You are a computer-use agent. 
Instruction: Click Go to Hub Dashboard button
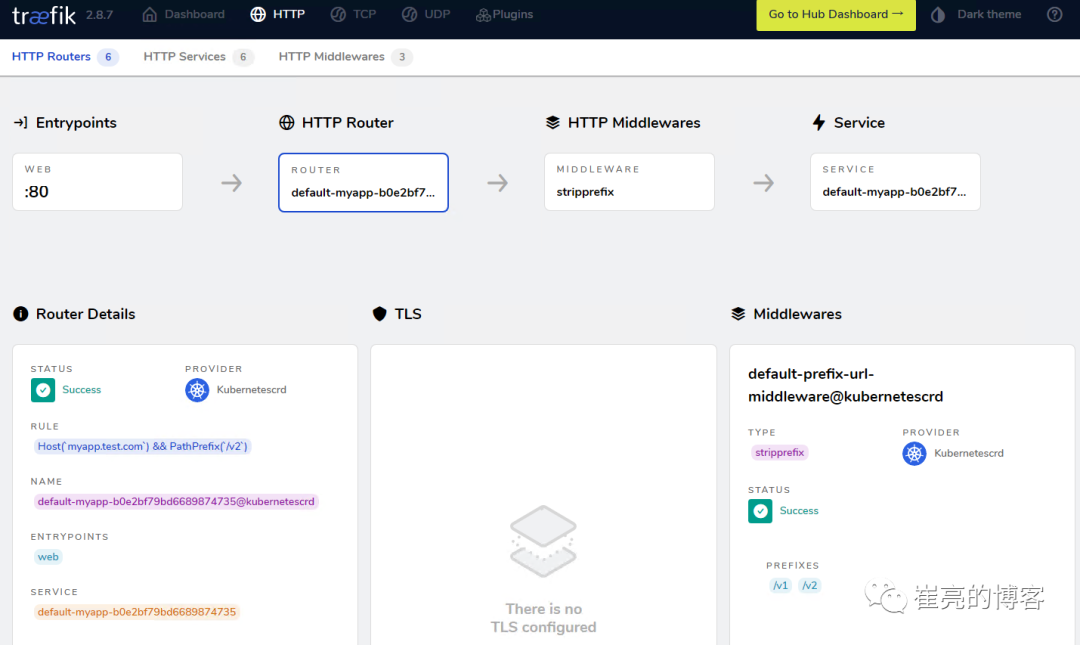coord(836,14)
